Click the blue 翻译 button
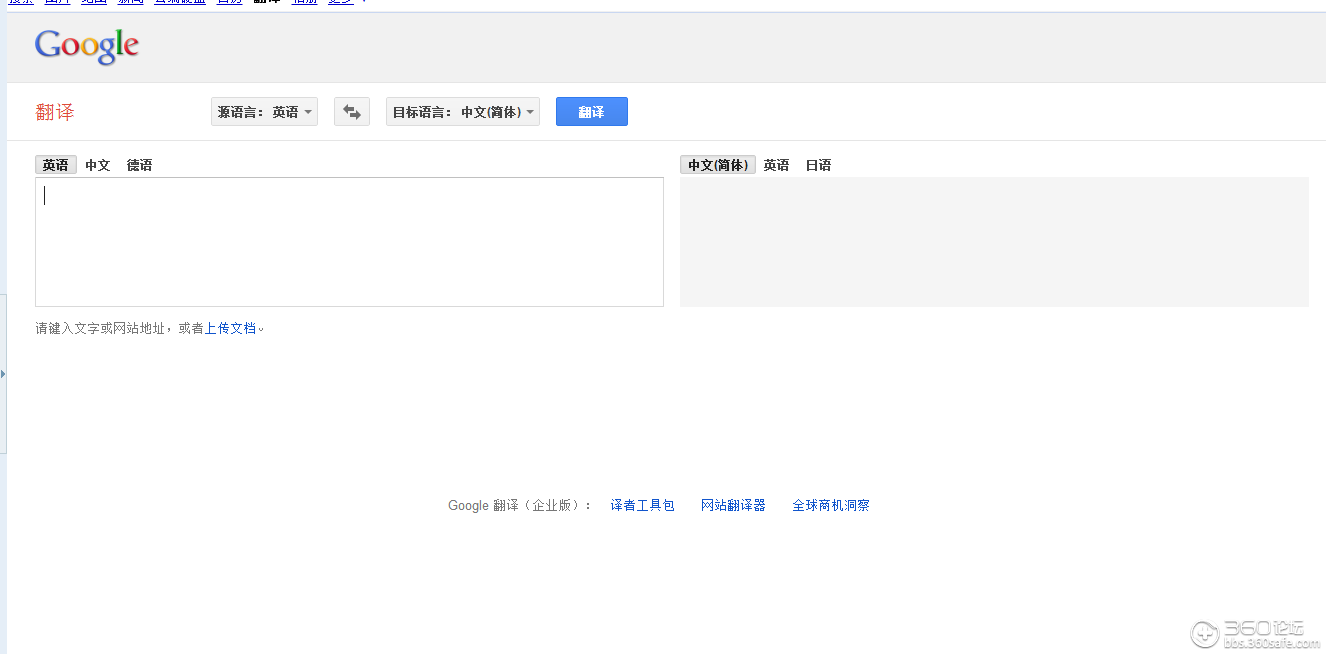Viewport: 1326px width, 654px height. [592, 112]
